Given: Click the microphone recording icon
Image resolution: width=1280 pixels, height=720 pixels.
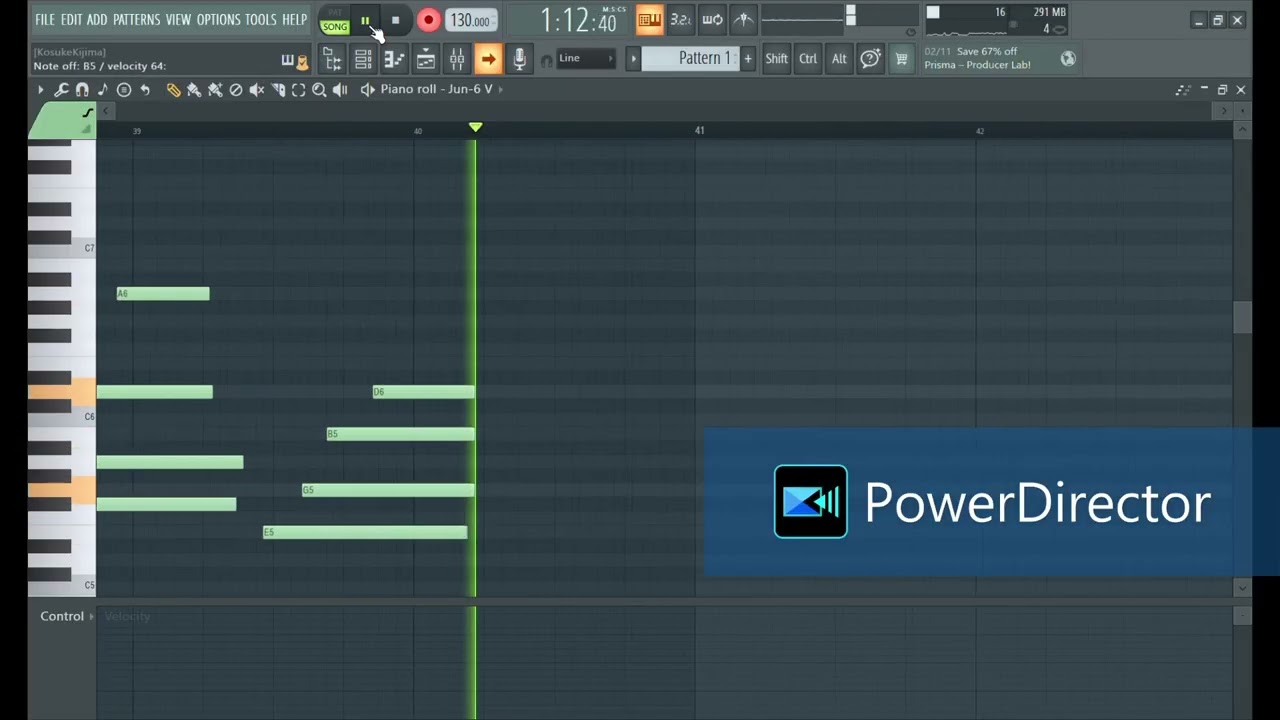Looking at the screenshot, I should 519,60.
